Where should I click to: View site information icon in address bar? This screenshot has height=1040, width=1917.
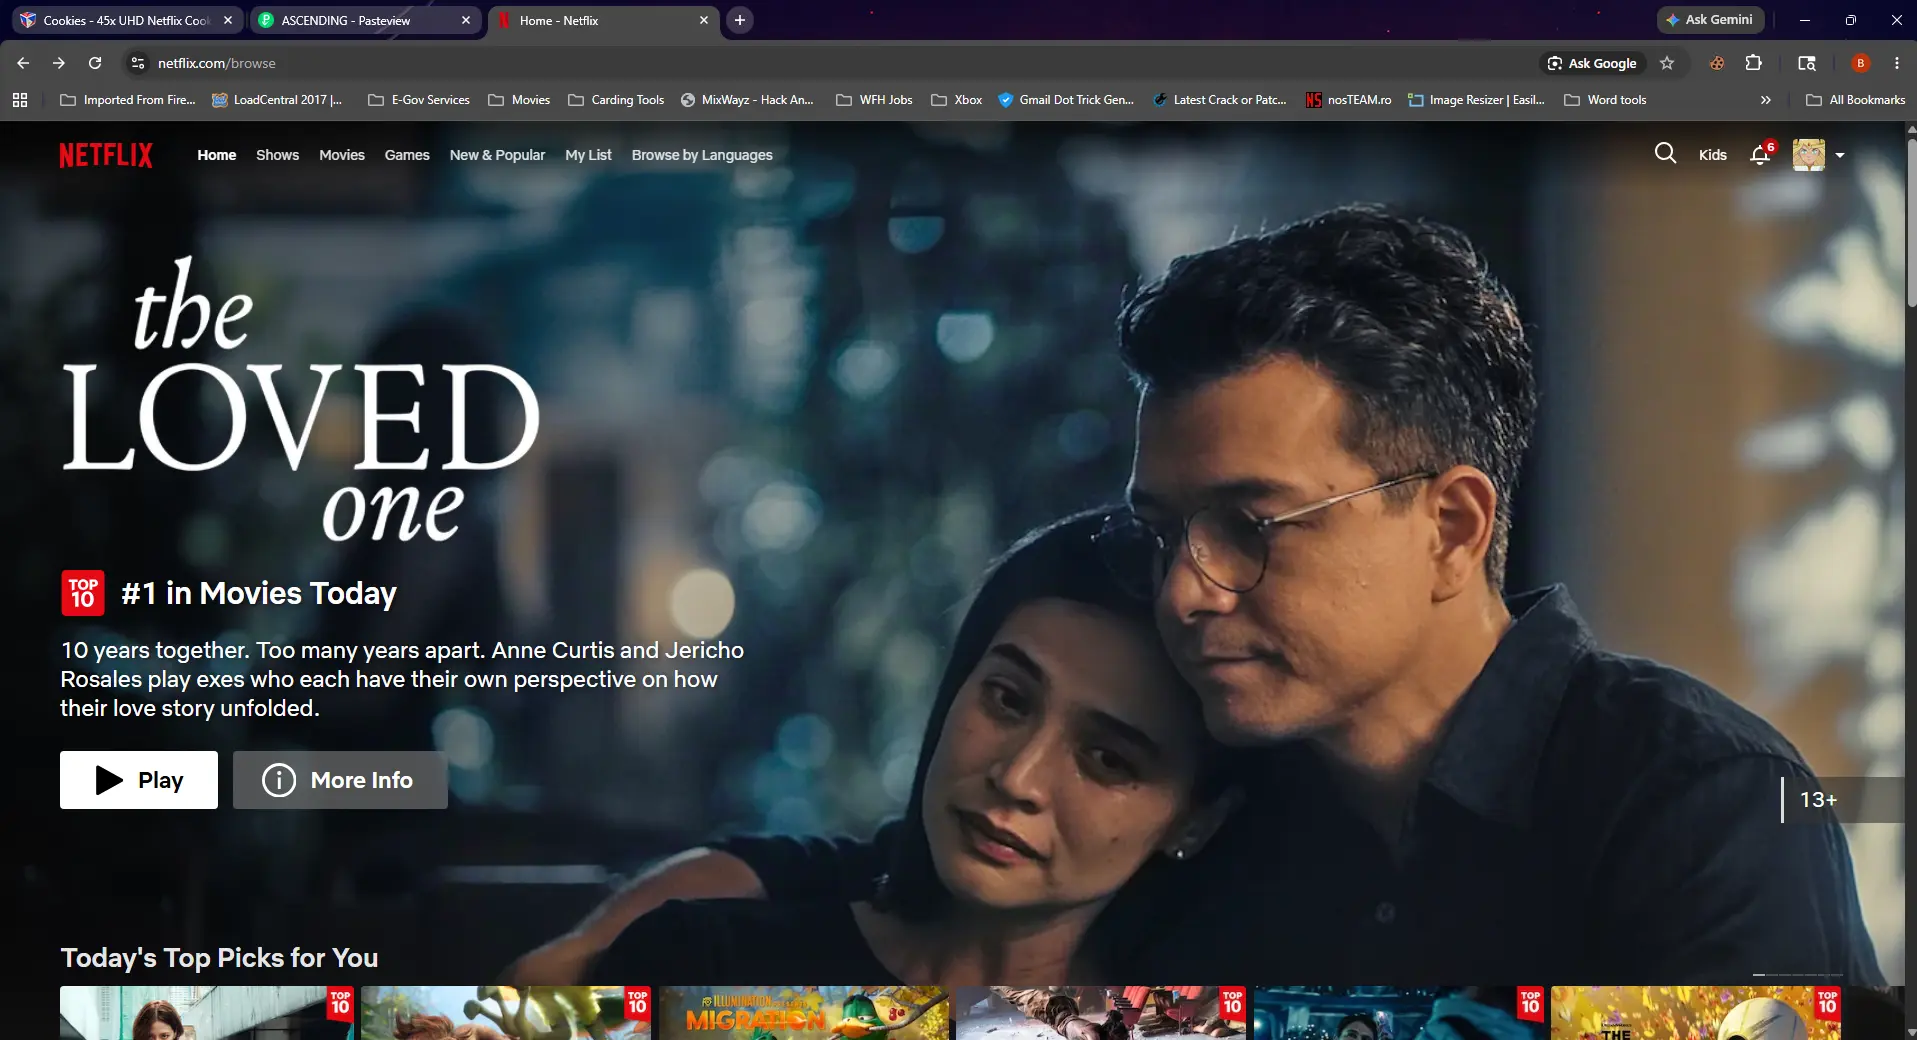[x=138, y=63]
